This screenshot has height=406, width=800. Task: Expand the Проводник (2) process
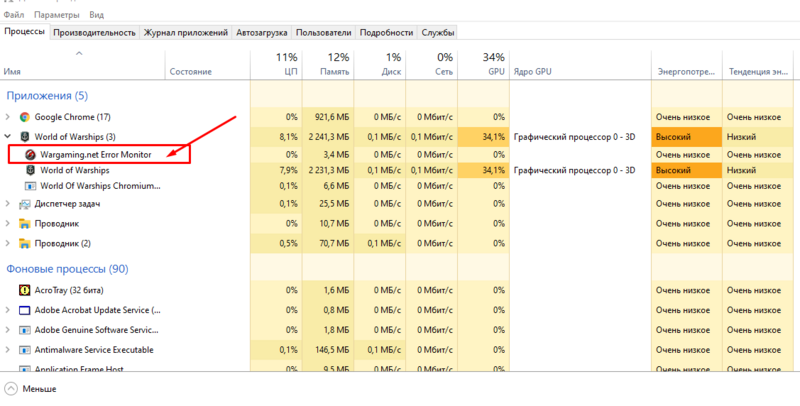(x=7, y=243)
